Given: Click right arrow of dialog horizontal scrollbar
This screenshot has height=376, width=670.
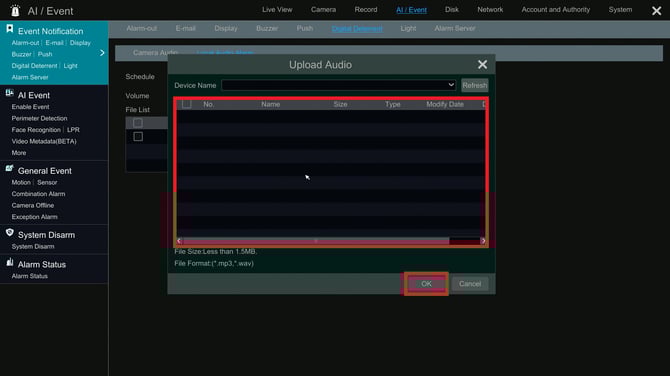Looking at the screenshot, I should (483, 241).
